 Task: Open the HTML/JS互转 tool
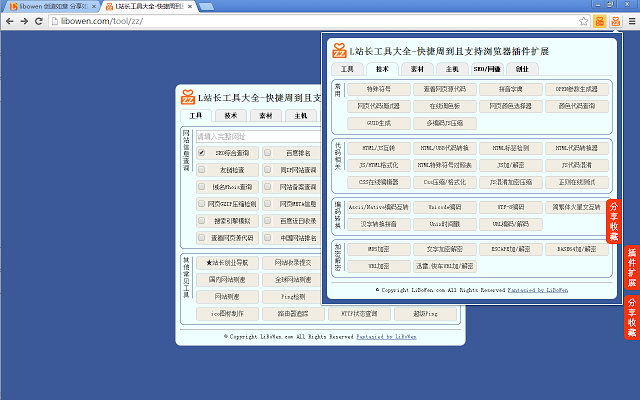(x=379, y=148)
